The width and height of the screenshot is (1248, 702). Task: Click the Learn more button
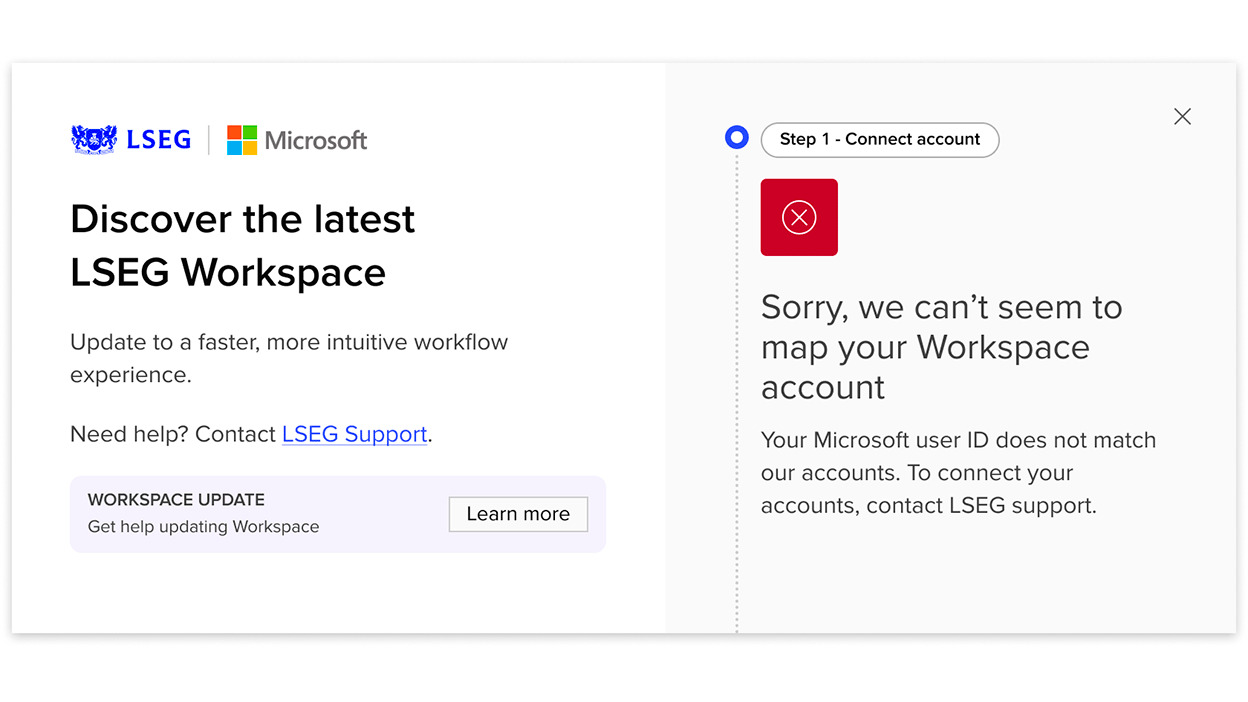click(518, 514)
